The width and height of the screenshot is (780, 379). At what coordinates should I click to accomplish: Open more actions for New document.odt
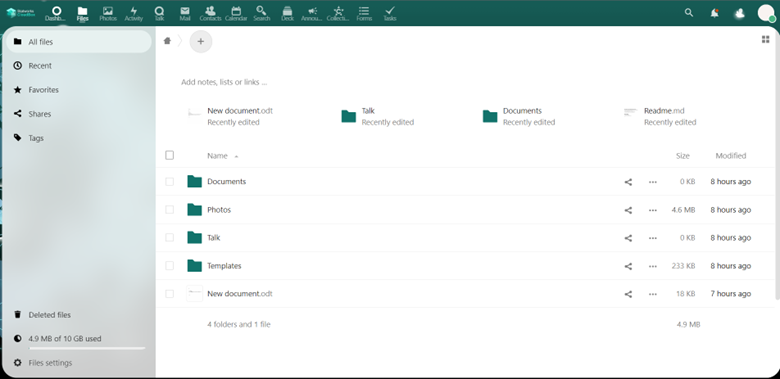pyautogui.click(x=653, y=294)
